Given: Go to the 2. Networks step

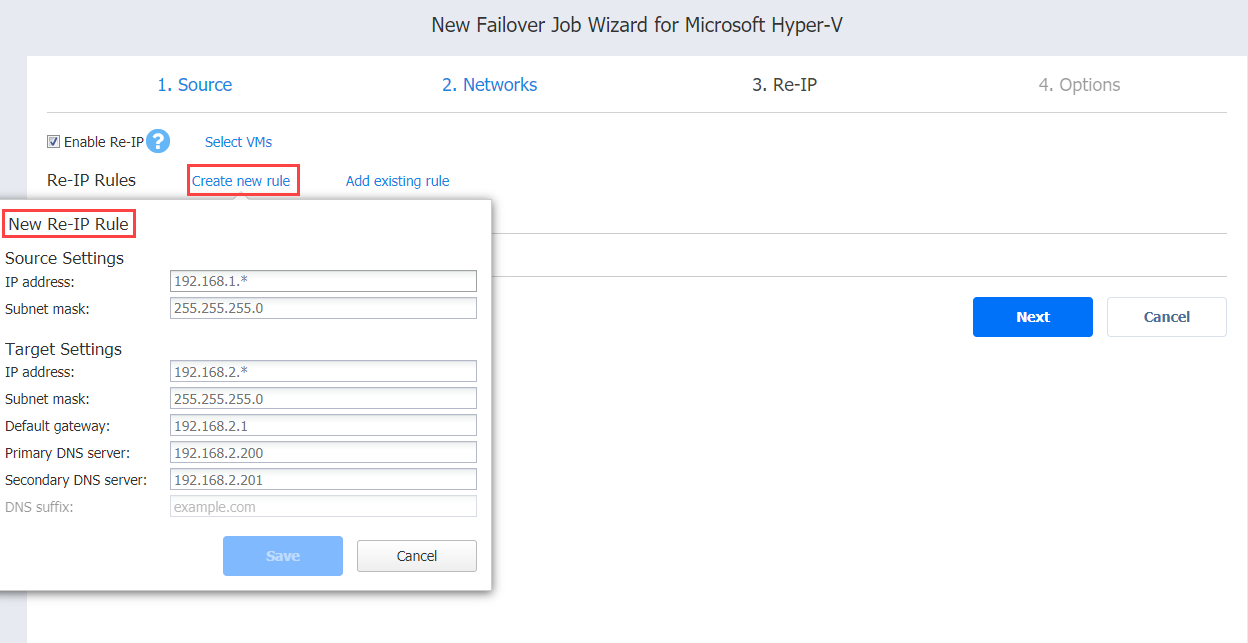Looking at the screenshot, I should coord(490,85).
